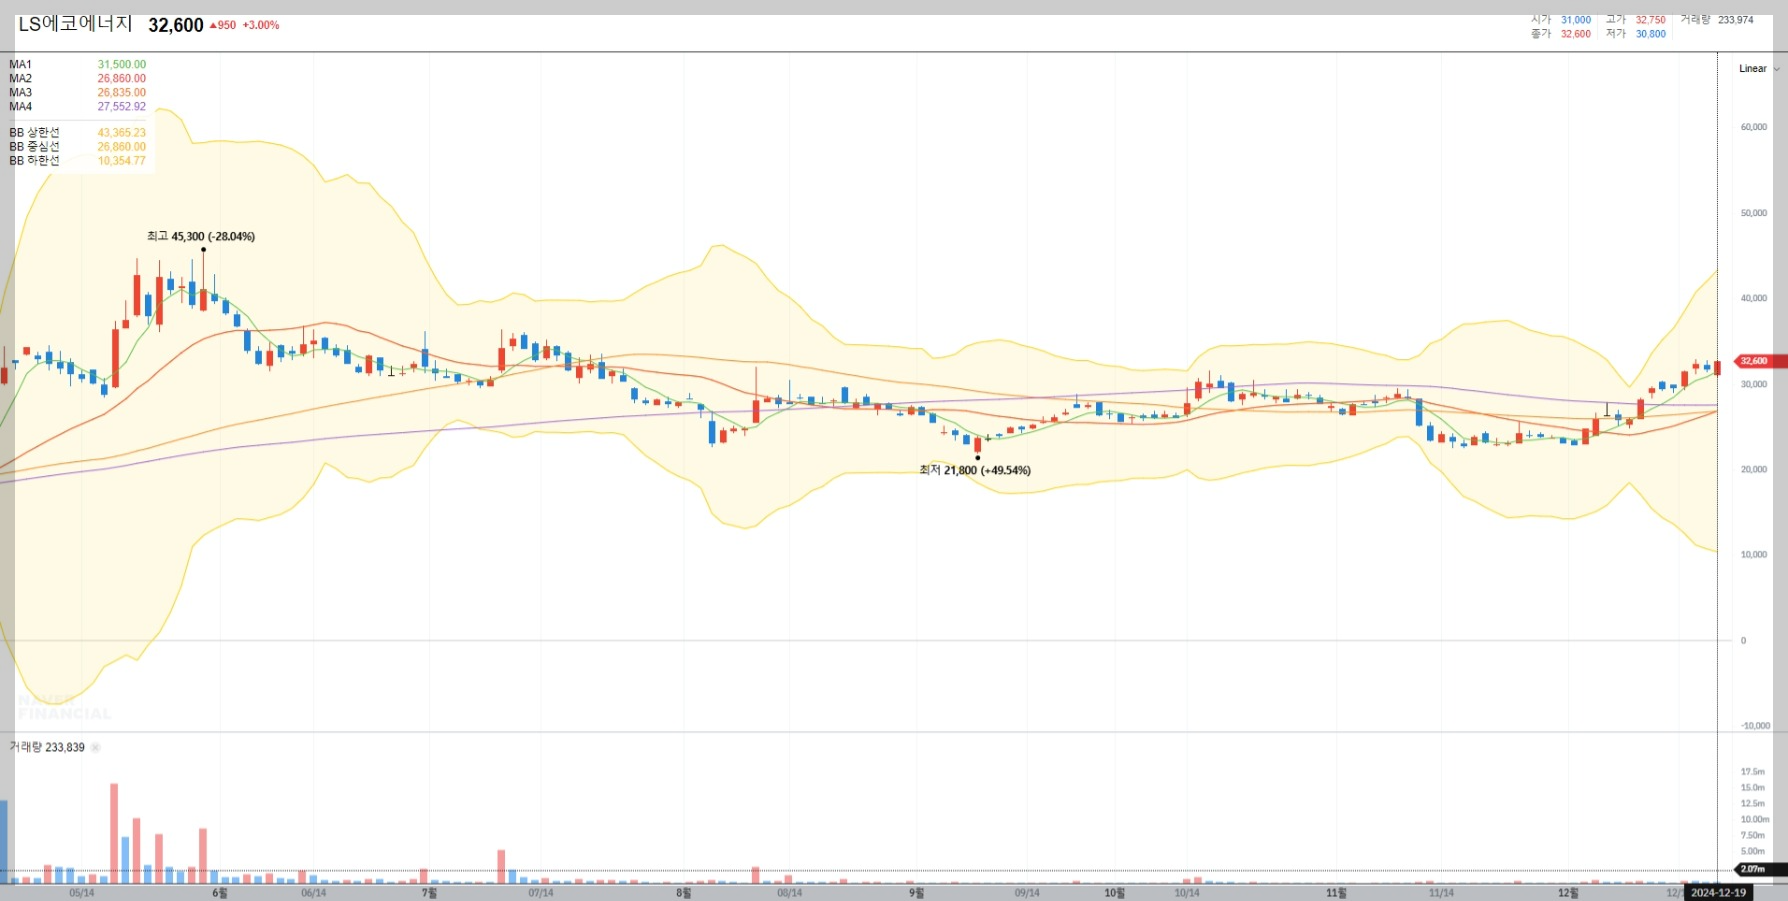The width and height of the screenshot is (1788, 901).
Task: Close the 거래량 volume indicator panel
Action: (x=96, y=747)
